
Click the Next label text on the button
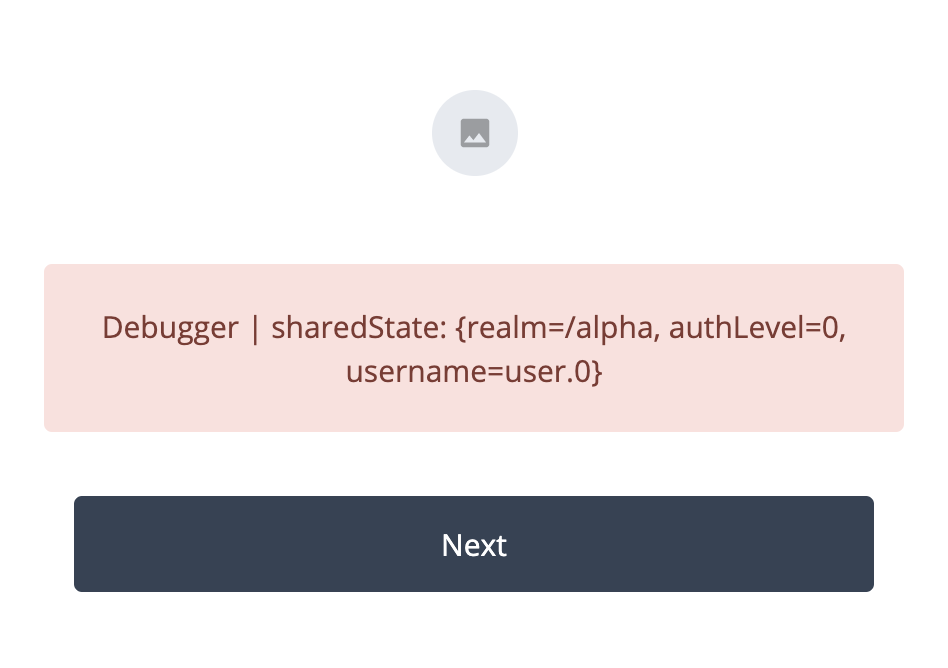(x=474, y=545)
